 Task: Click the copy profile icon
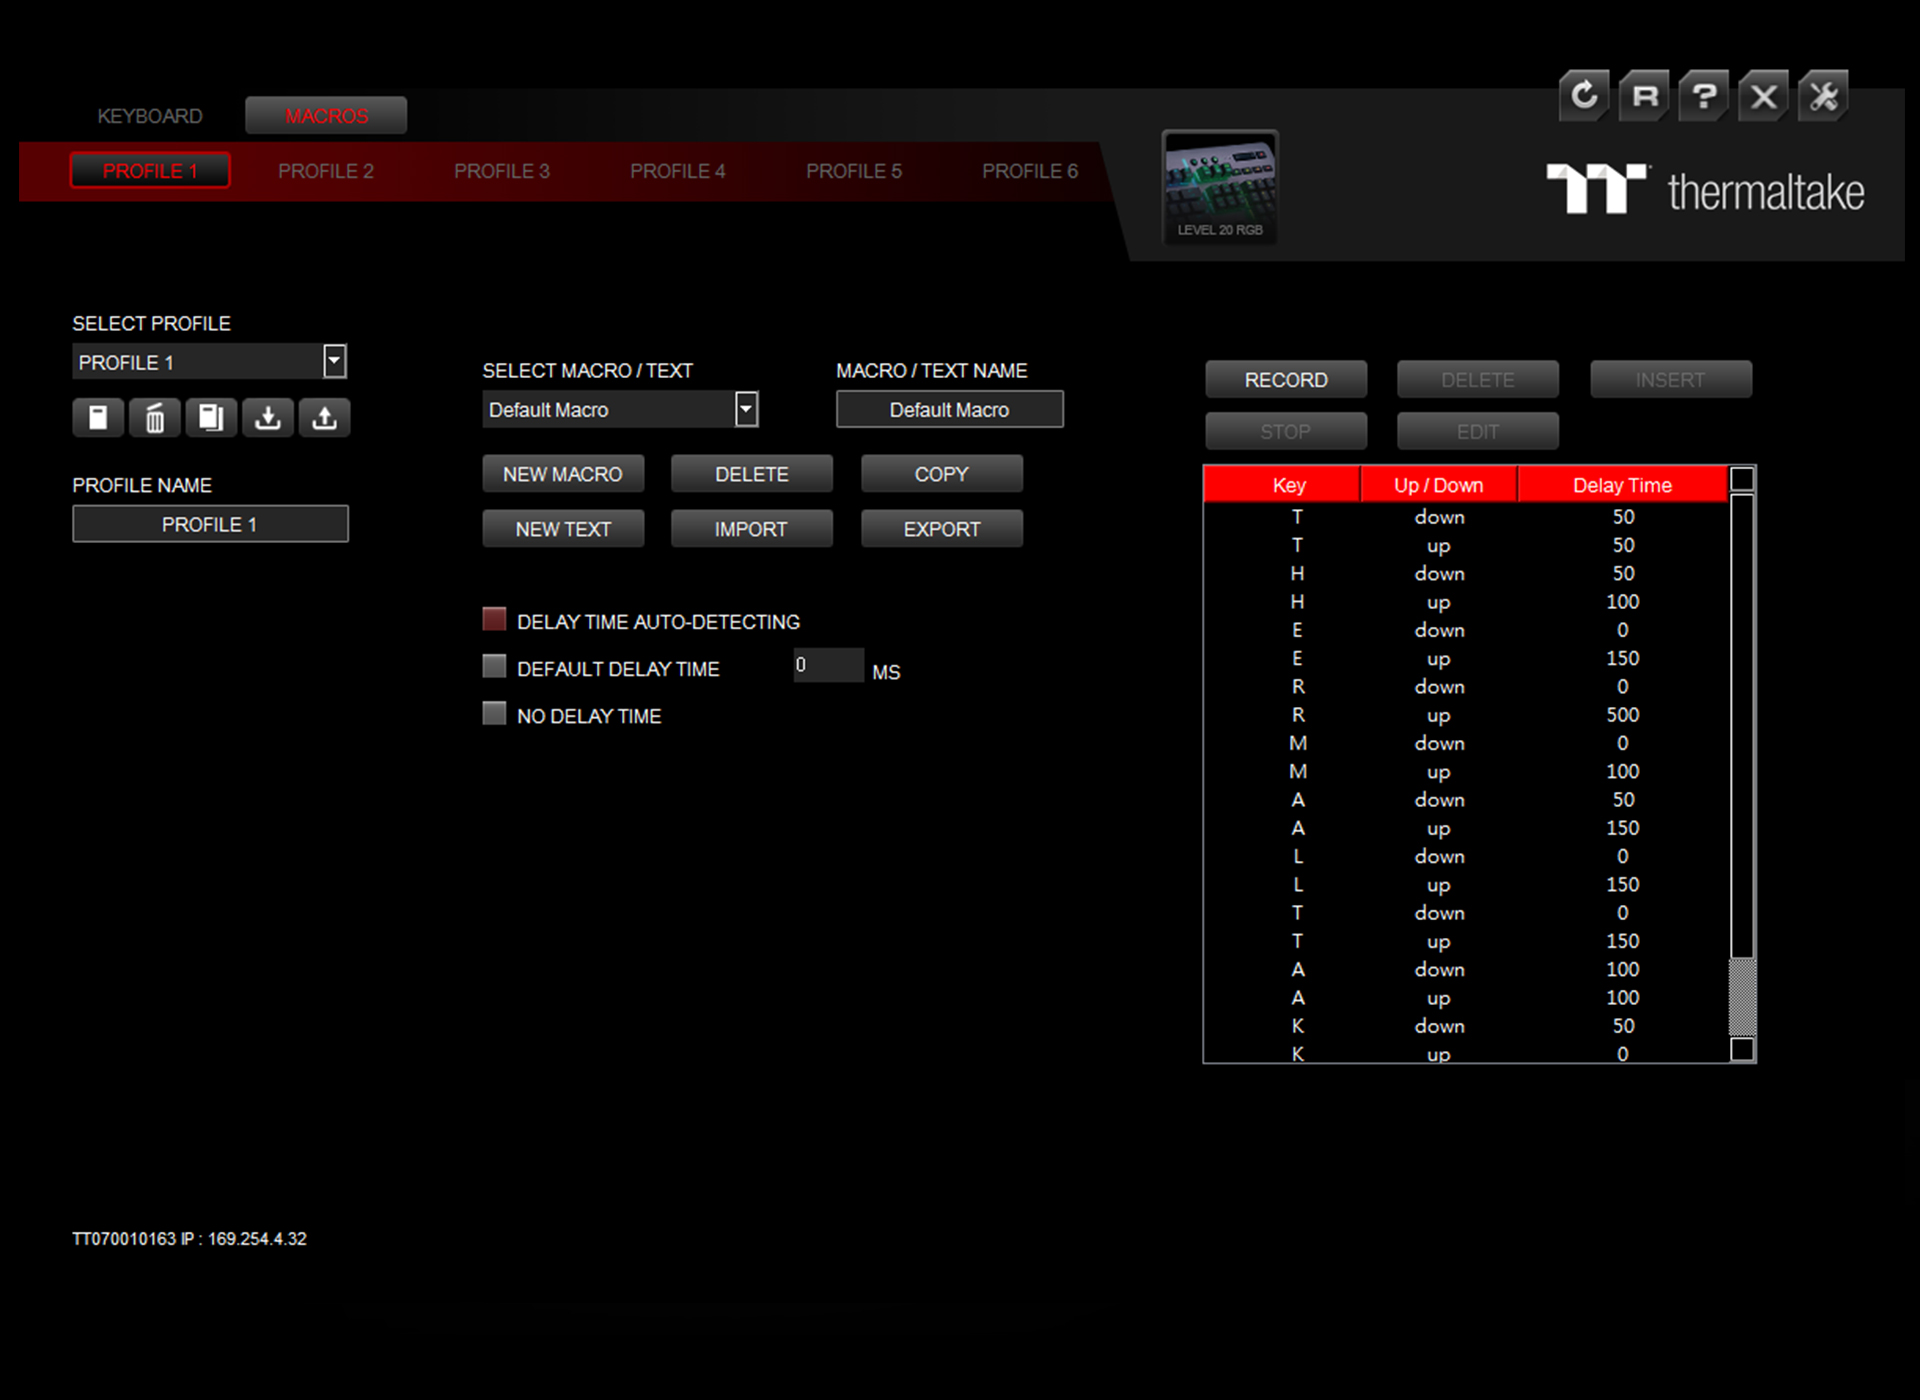click(x=211, y=417)
